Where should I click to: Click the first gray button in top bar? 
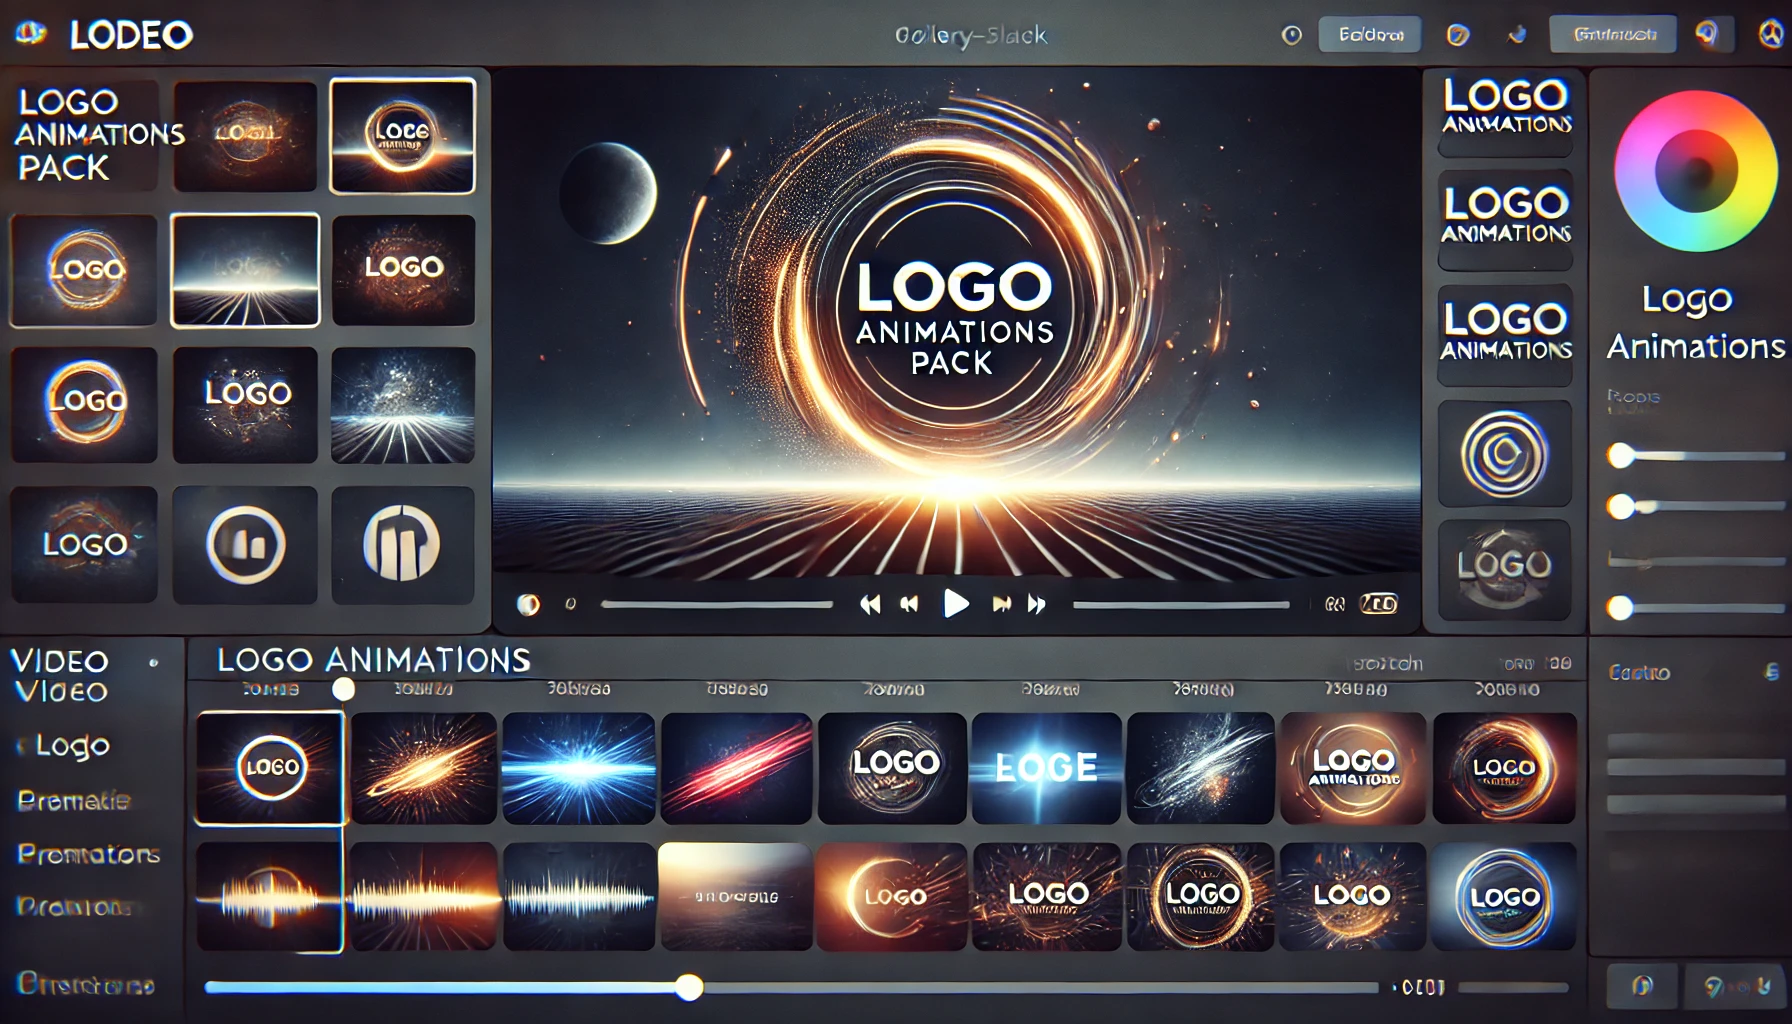click(x=1370, y=35)
